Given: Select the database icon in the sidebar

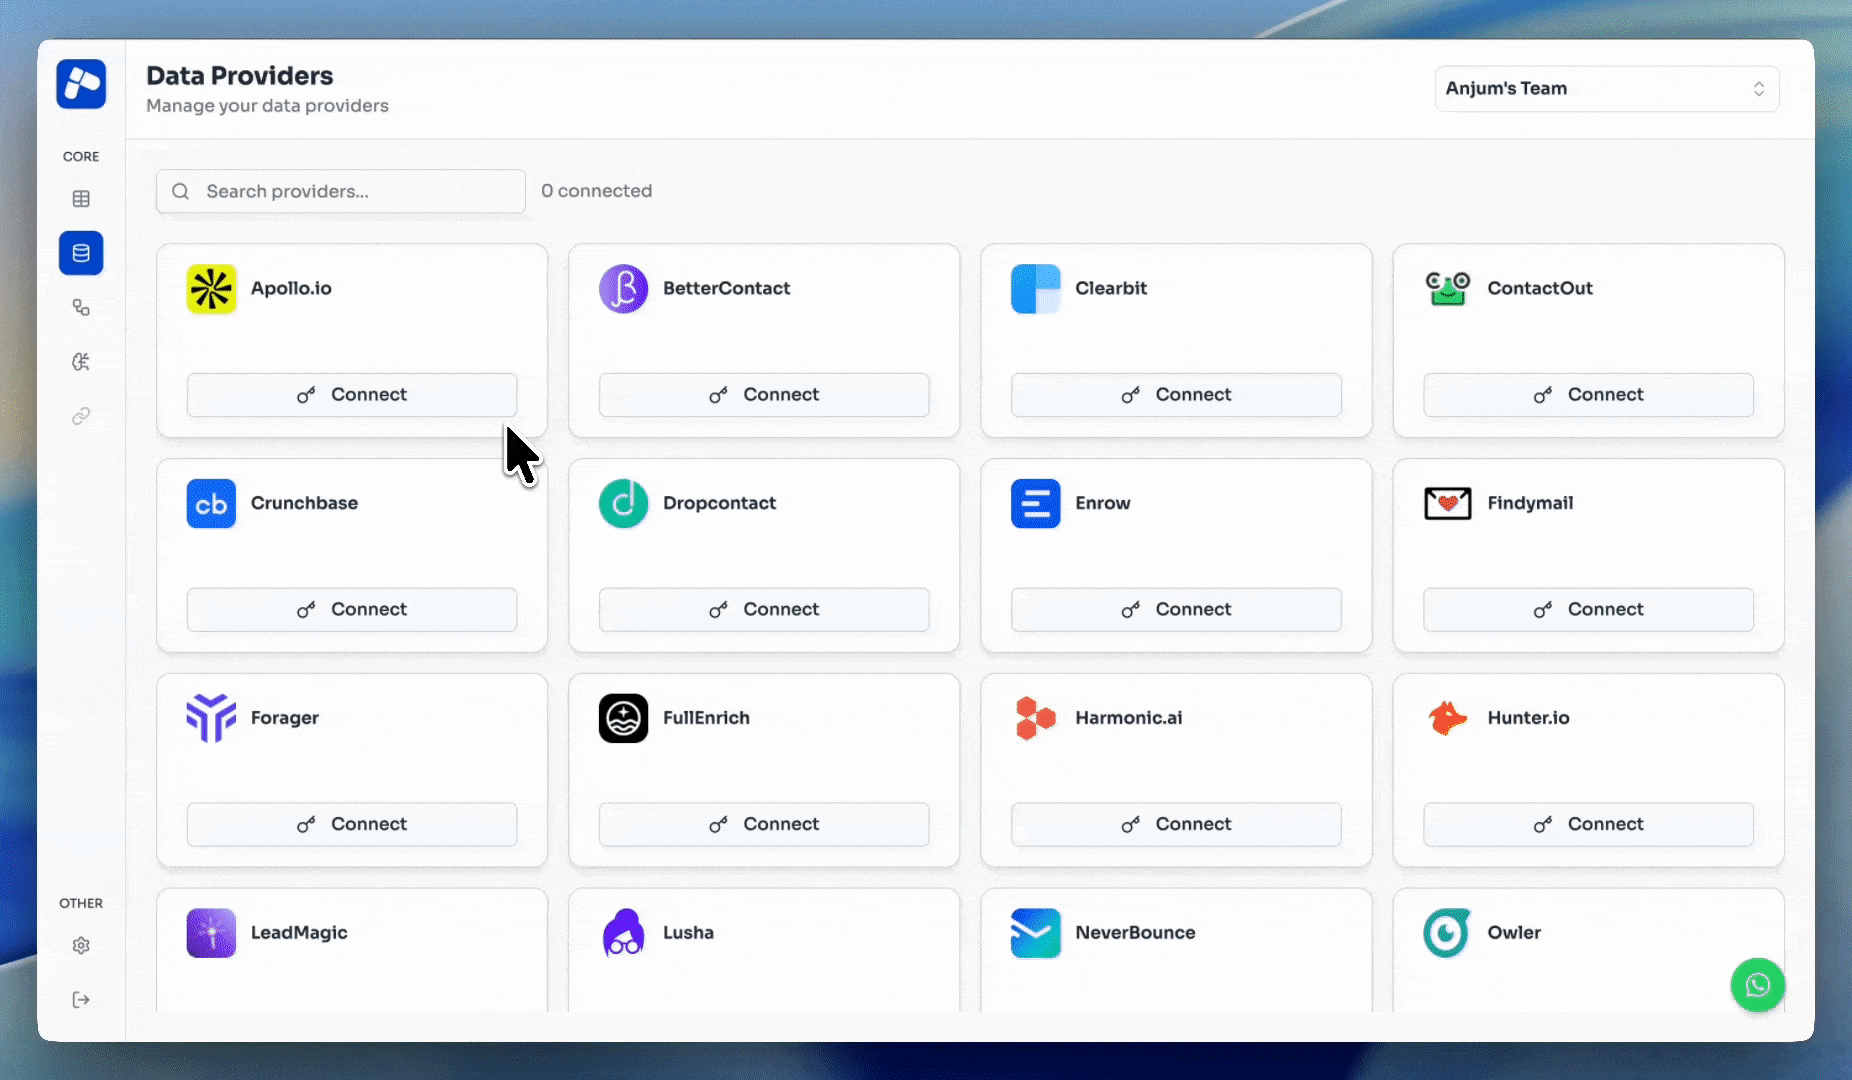Looking at the screenshot, I should 81,253.
